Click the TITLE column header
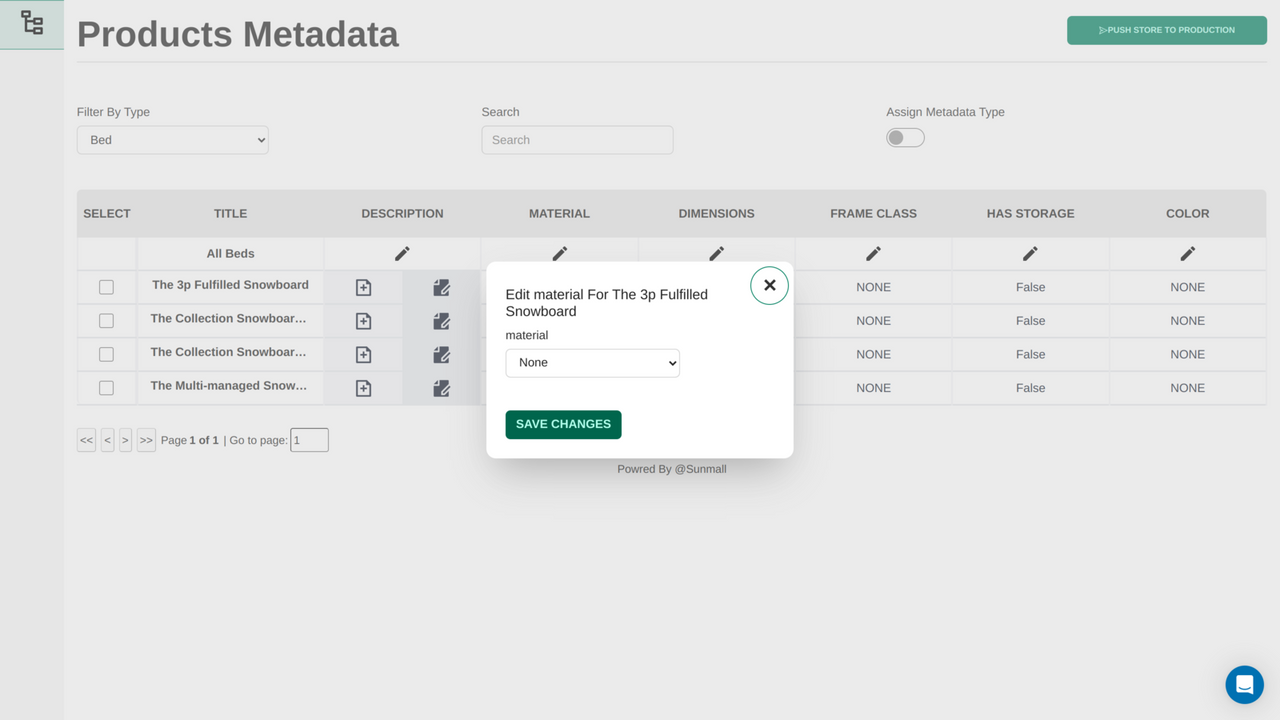The width and height of the screenshot is (1280, 720). (x=230, y=213)
